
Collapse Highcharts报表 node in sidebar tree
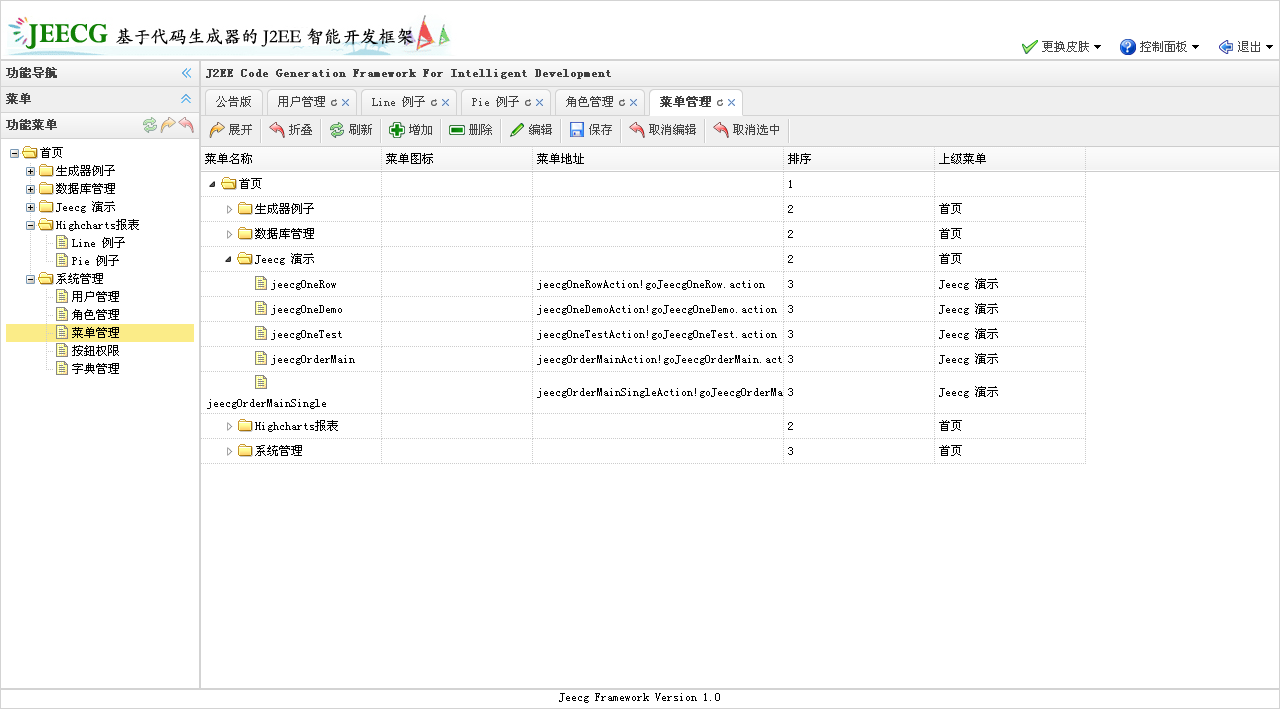(30, 225)
